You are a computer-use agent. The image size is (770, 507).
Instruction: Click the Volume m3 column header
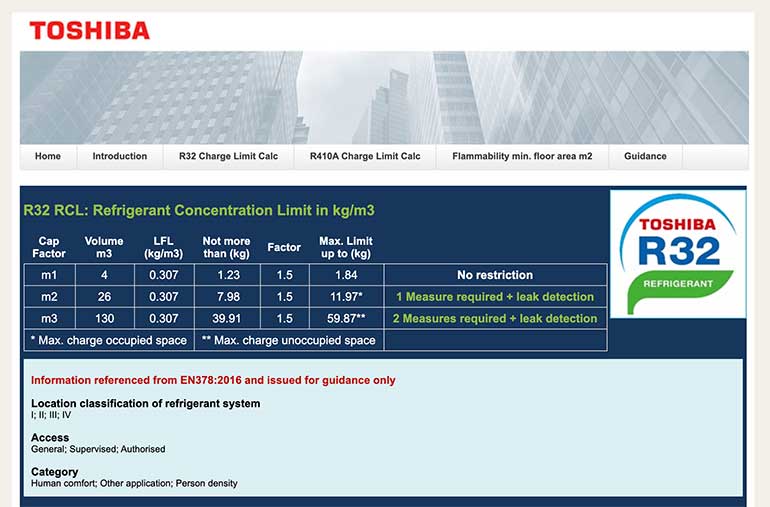pos(104,247)
